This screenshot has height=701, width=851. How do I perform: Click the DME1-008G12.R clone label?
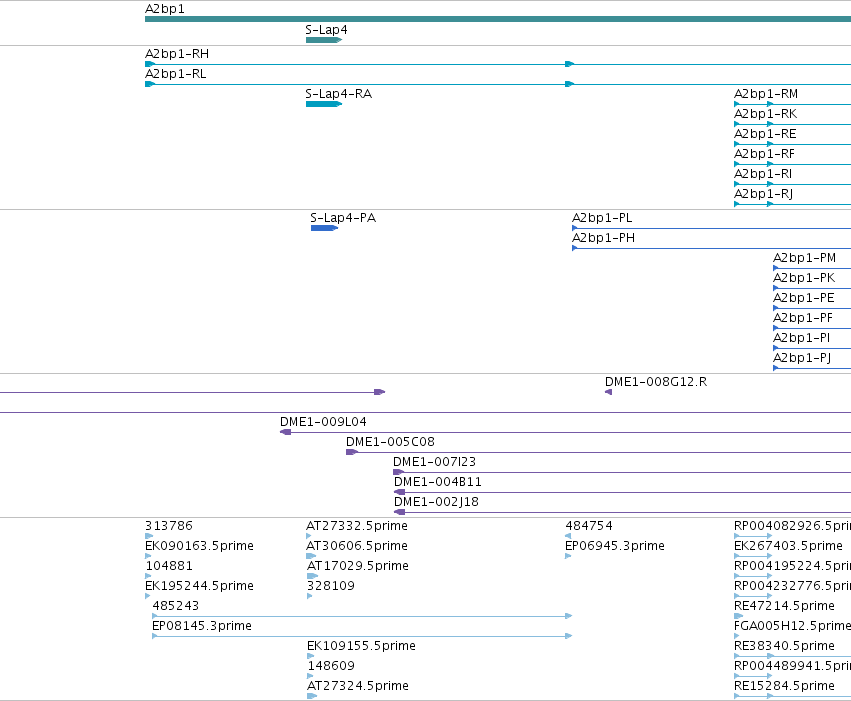[656, 382]
